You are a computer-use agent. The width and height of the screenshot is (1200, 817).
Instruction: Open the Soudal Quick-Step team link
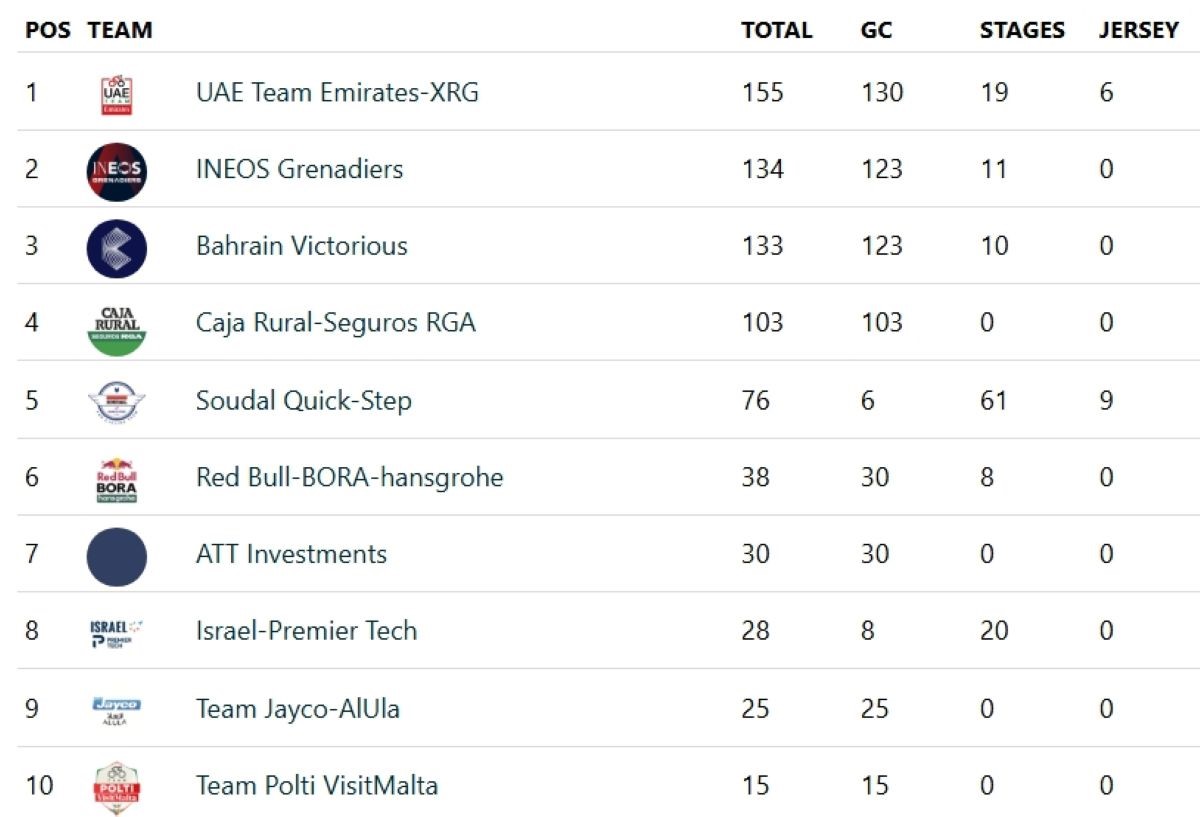(x=303, y=401)
